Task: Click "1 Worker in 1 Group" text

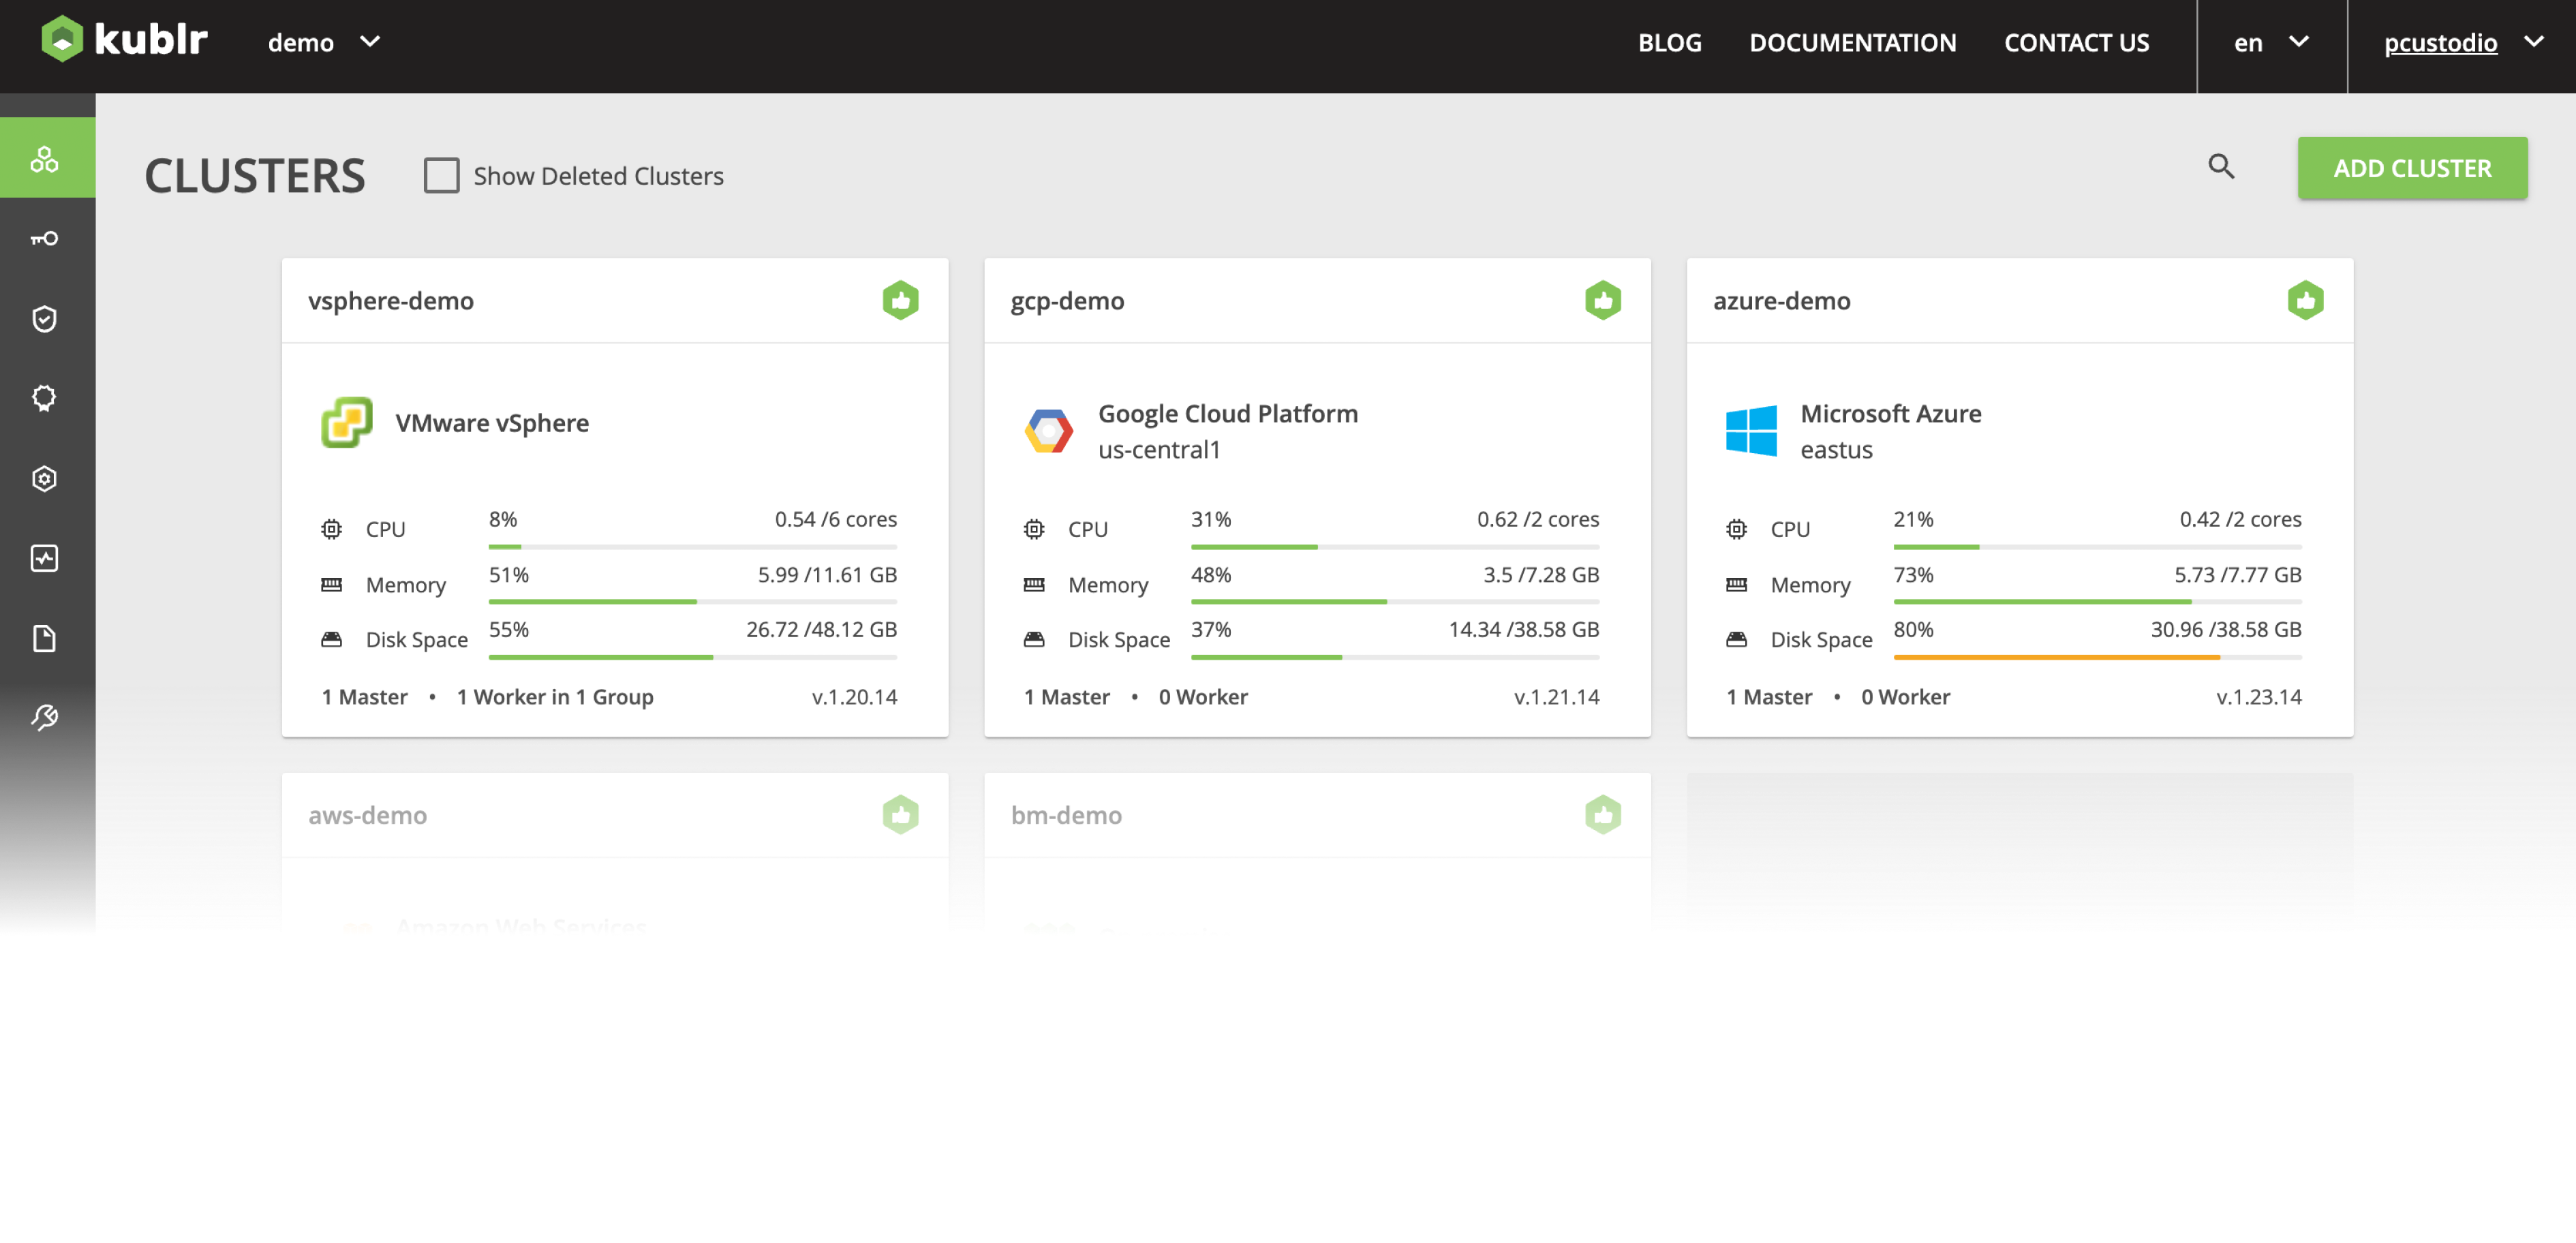Action: 555,696
